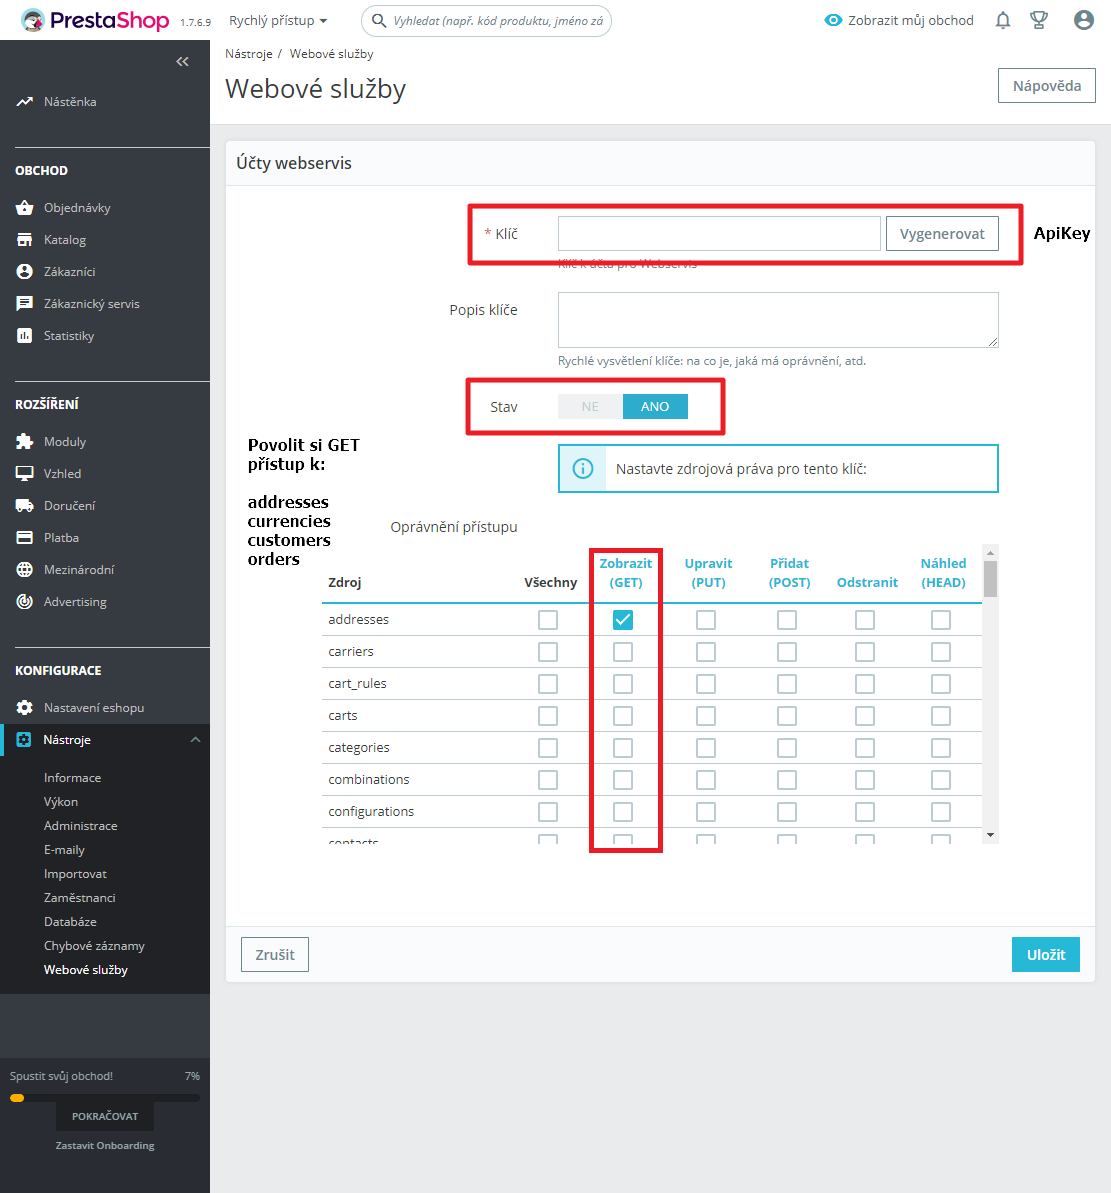The height and width of the screenshot is (1193, 1111).
Task: Click the Zákaznický servis chat icon
Action: point(24,304)
